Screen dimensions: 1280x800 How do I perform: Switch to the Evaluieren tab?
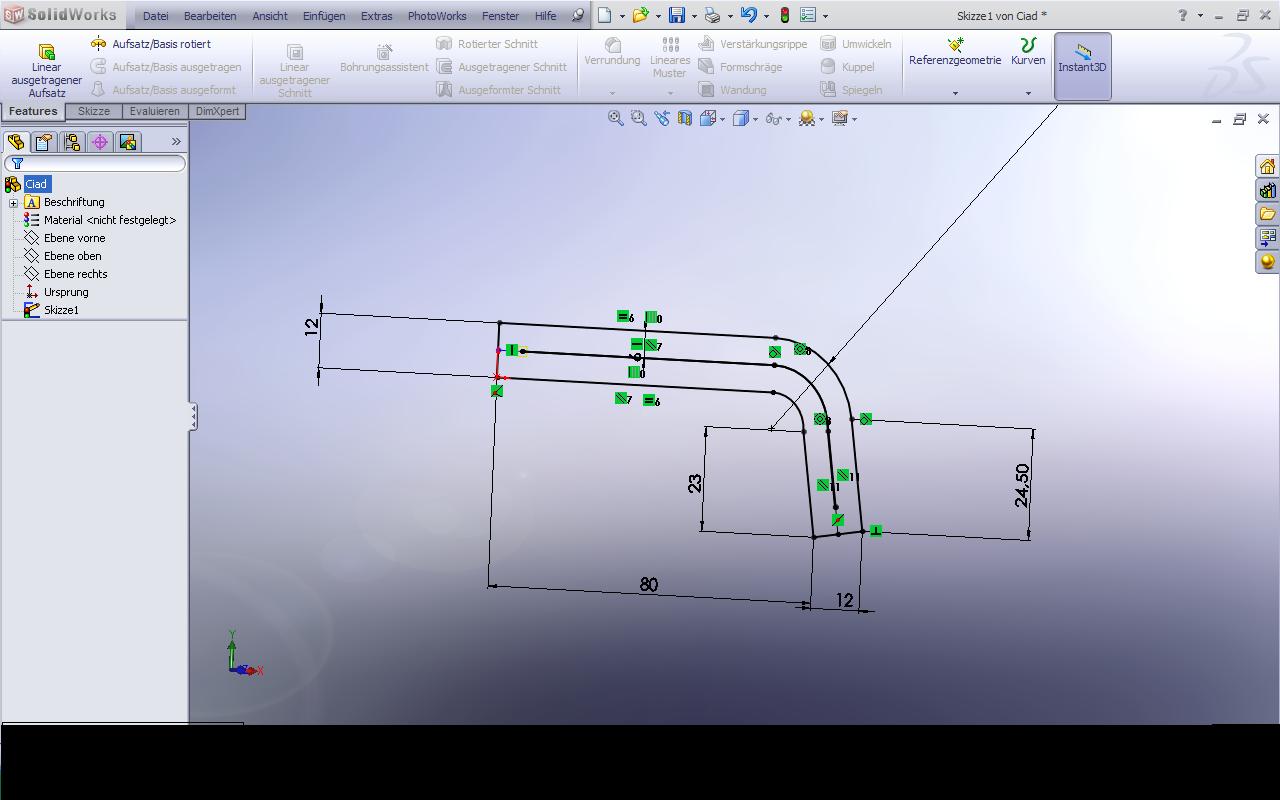[154, 111]
